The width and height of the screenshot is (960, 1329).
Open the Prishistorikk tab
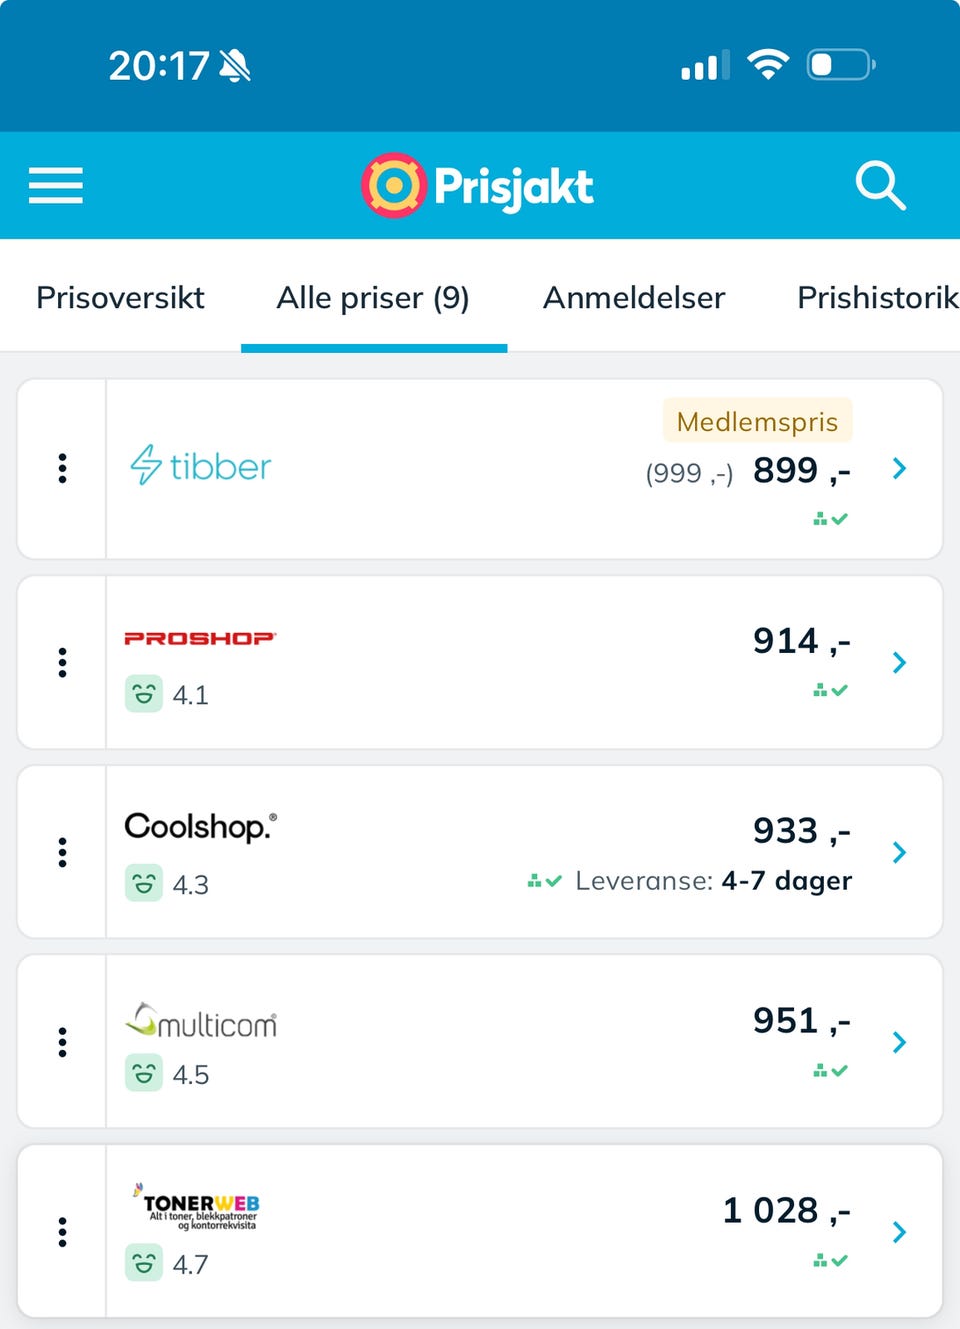pyautogui.click(x=877, y=298)
